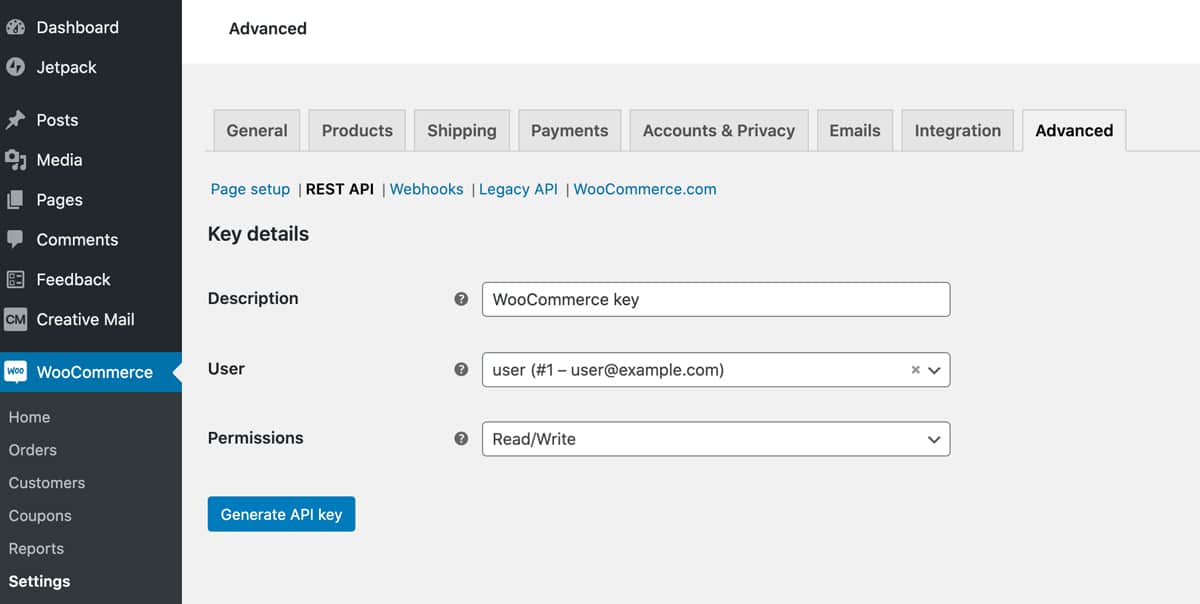Click the Comments bubble icon
This screenshot has height=604, width=1200.
coord(15,240)
